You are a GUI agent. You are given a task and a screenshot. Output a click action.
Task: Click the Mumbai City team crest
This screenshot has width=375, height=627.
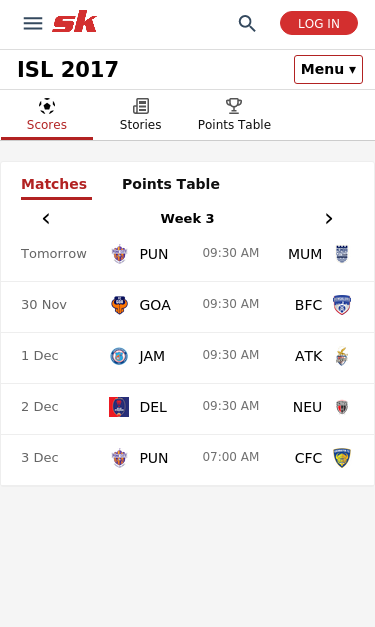[x=342, y=254]
